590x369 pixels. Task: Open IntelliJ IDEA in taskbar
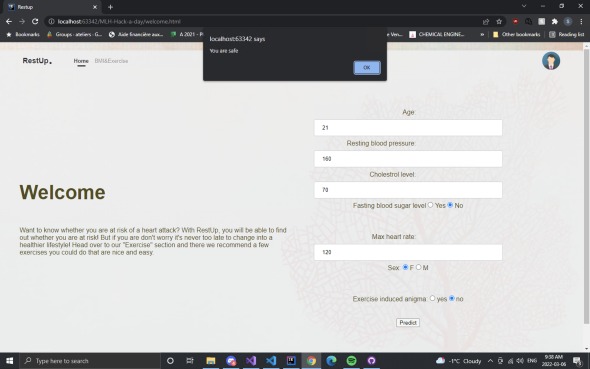(291, 361)
